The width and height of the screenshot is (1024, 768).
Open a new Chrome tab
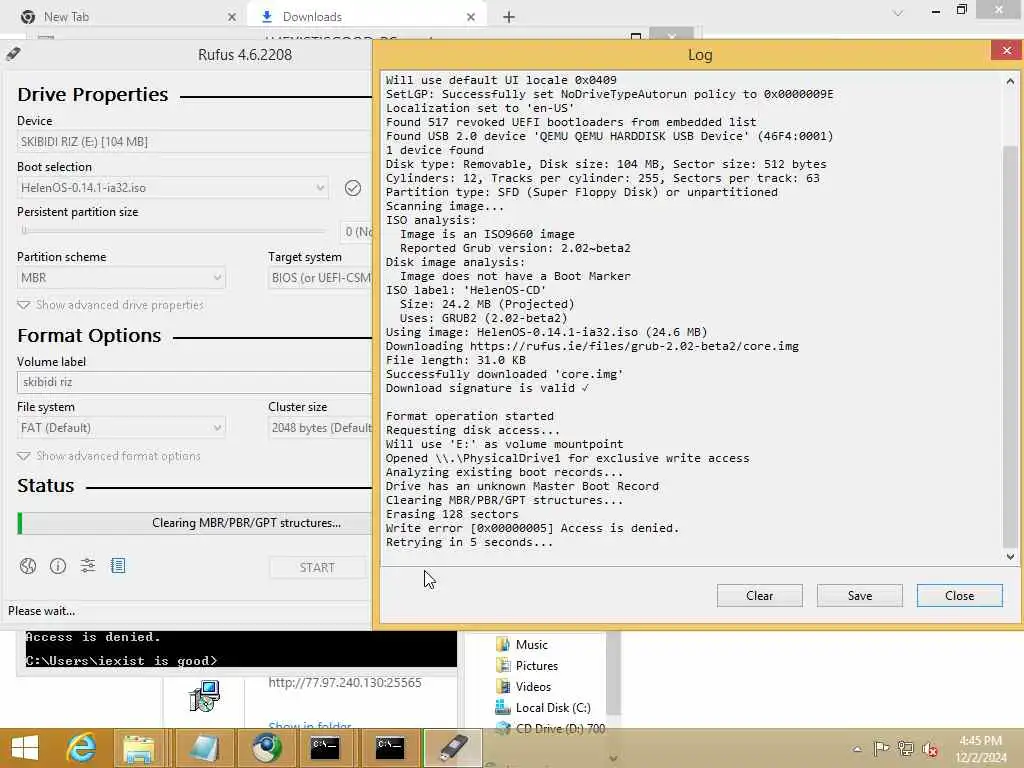509,17
